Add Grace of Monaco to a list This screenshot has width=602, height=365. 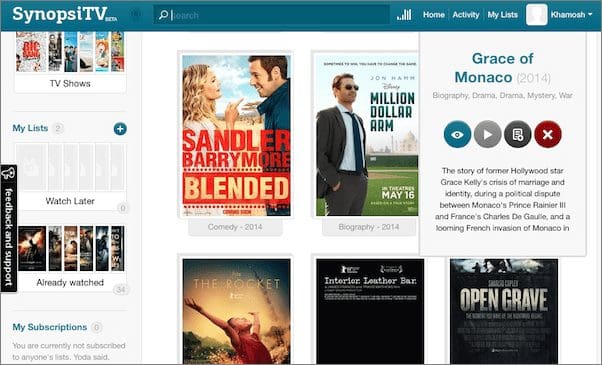pos(518,134)
